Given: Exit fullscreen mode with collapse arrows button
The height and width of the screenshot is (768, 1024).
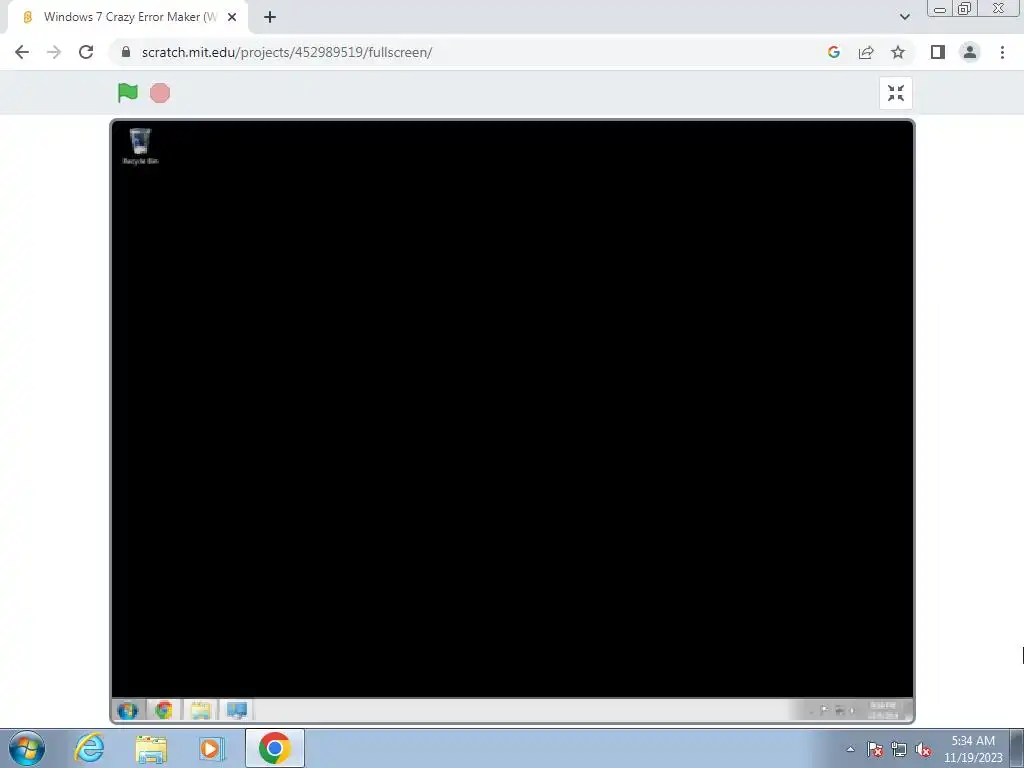Looking at the screenshot, I should [x=896, y=93].
